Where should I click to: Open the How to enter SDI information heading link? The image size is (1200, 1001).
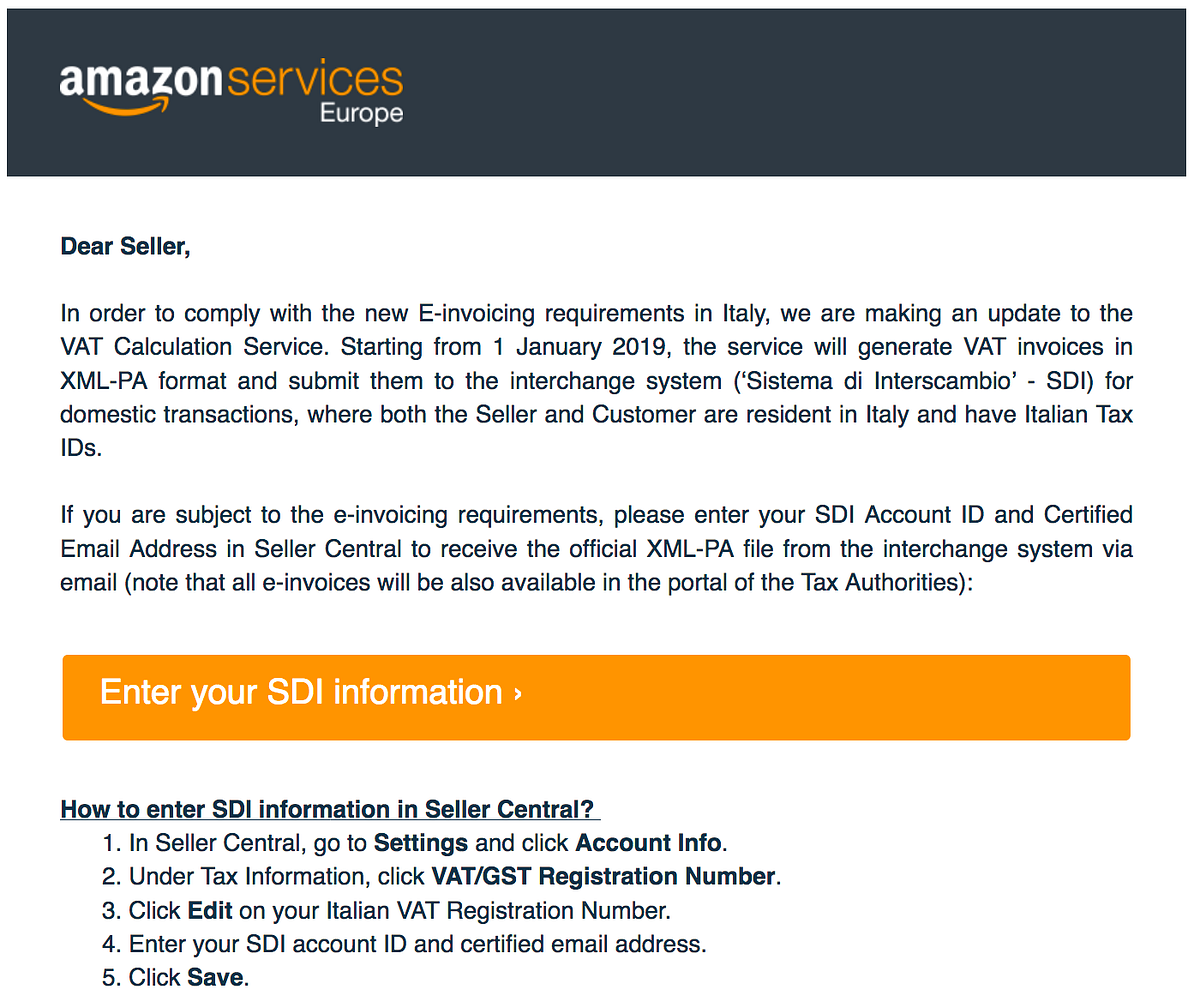pos(328,809)
